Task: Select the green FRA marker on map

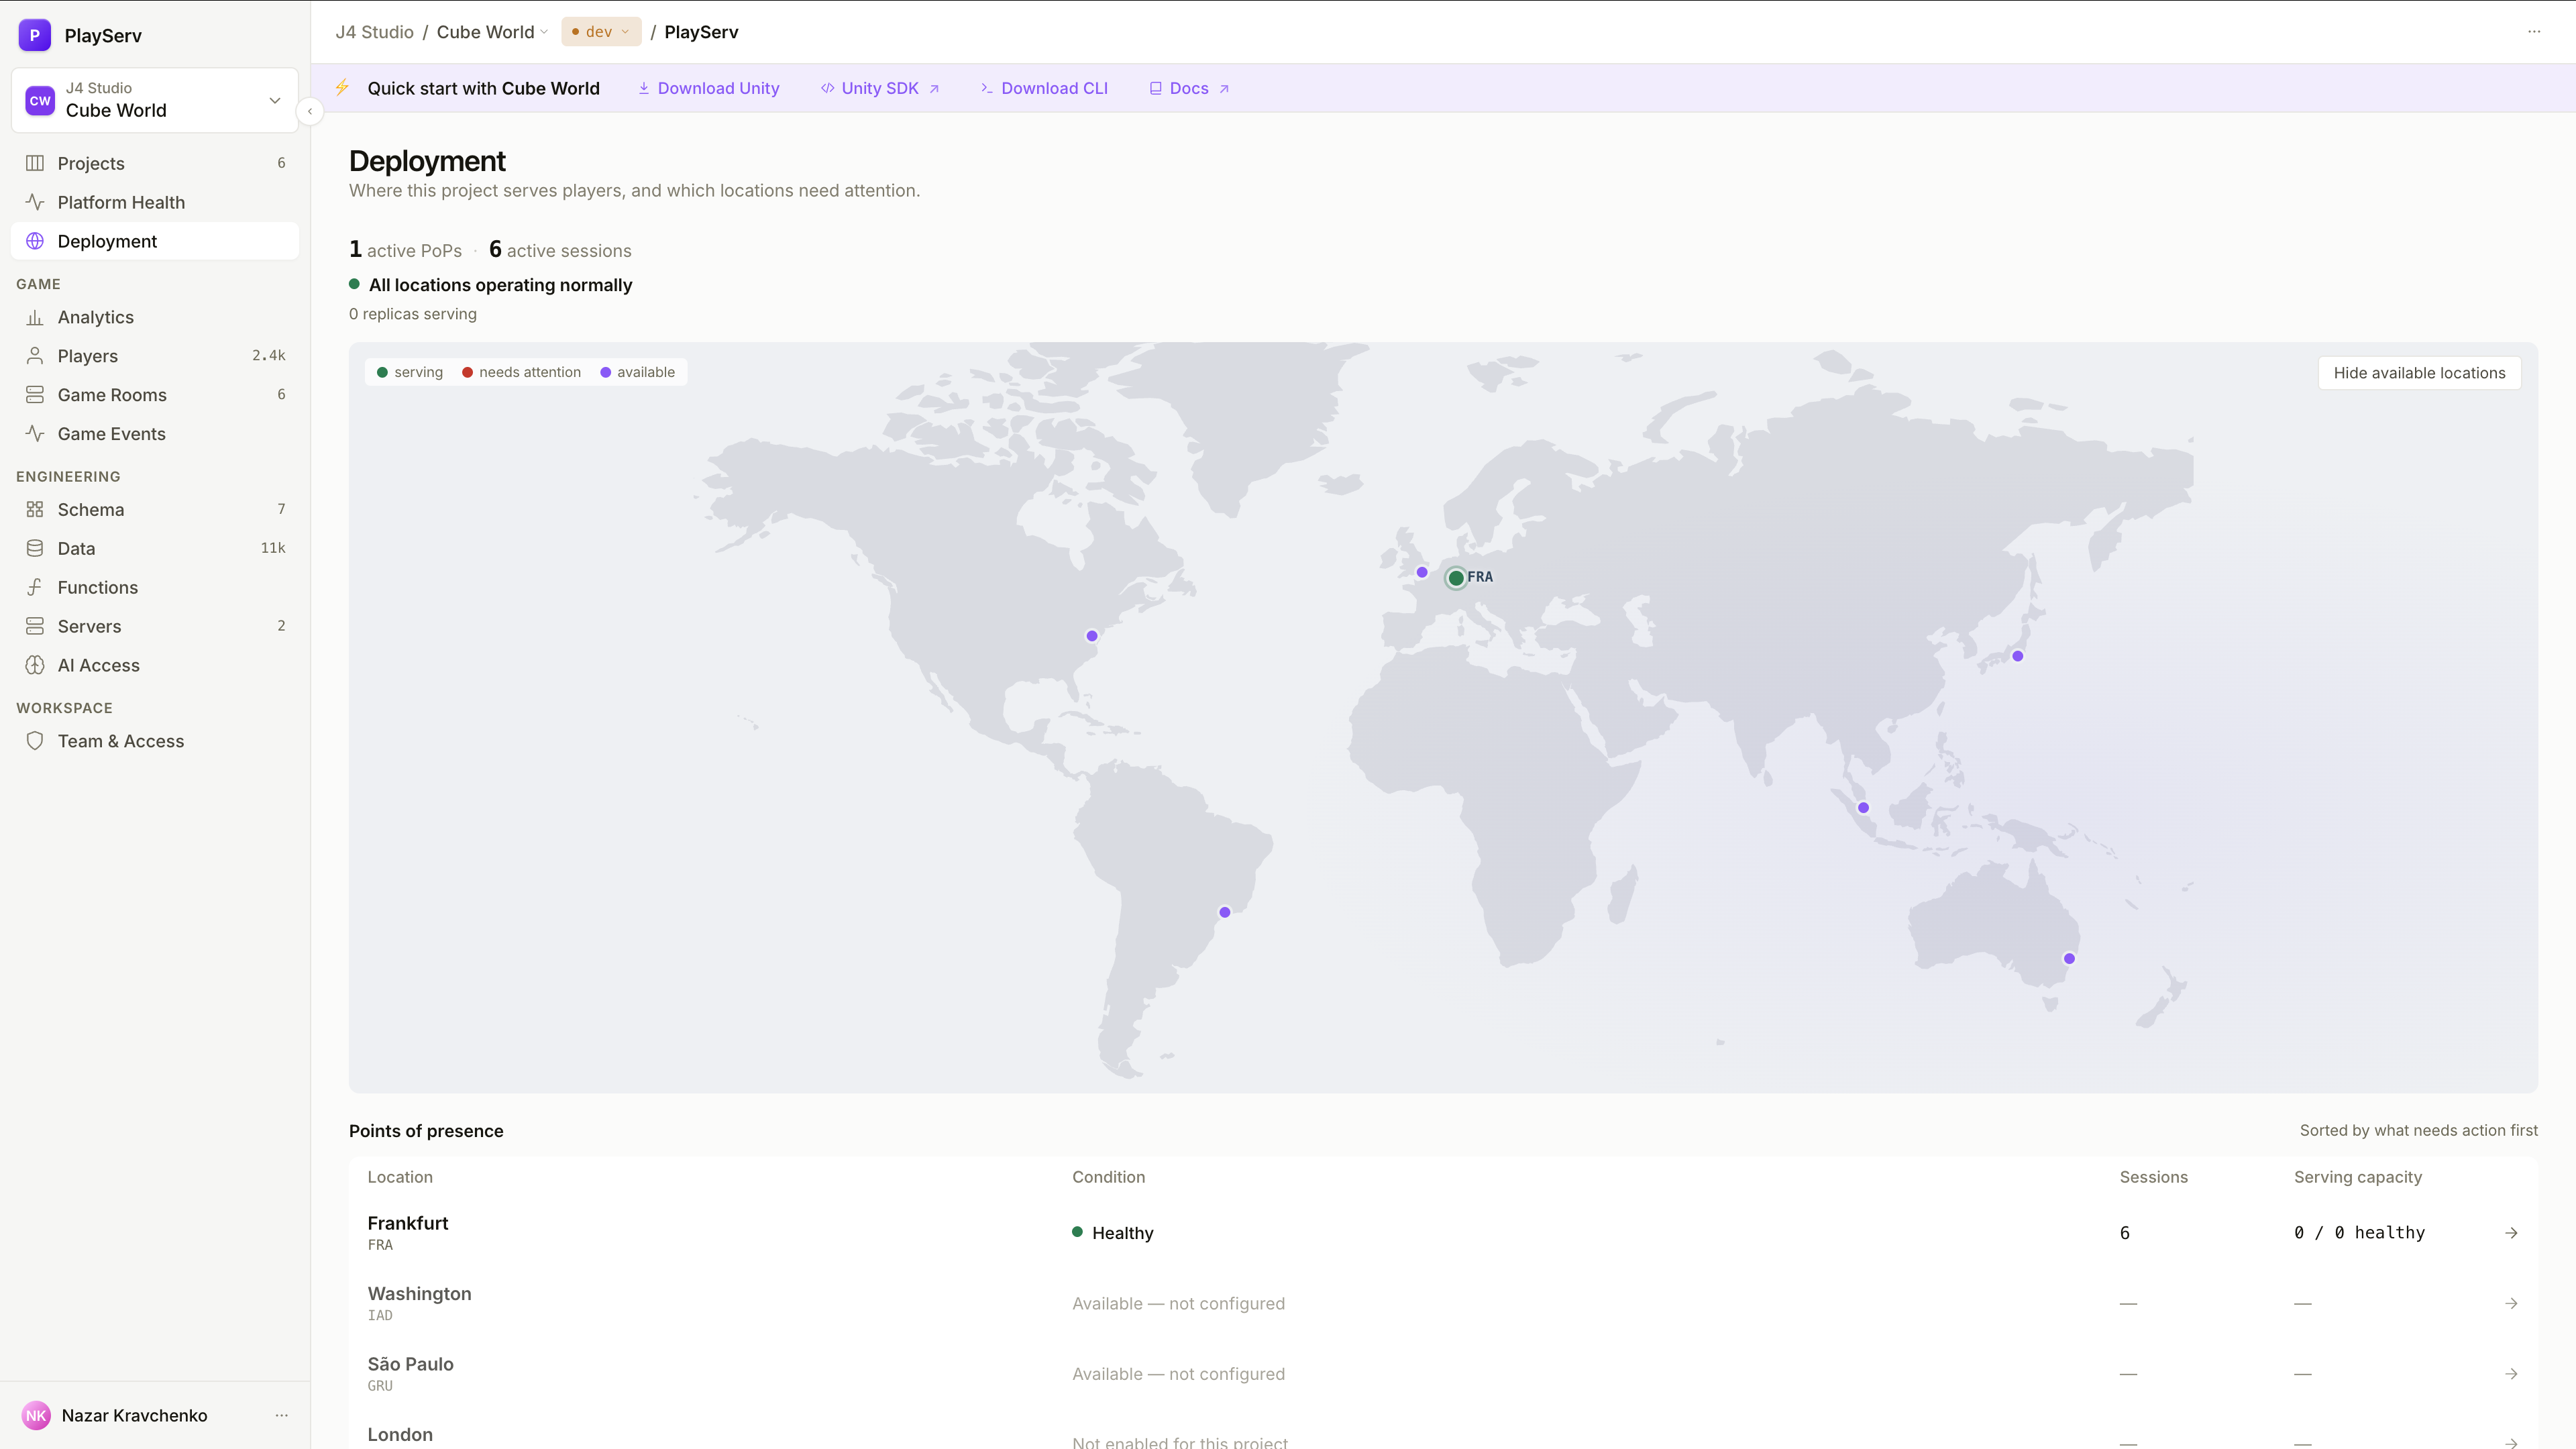Action: [x=1456, y=578]
